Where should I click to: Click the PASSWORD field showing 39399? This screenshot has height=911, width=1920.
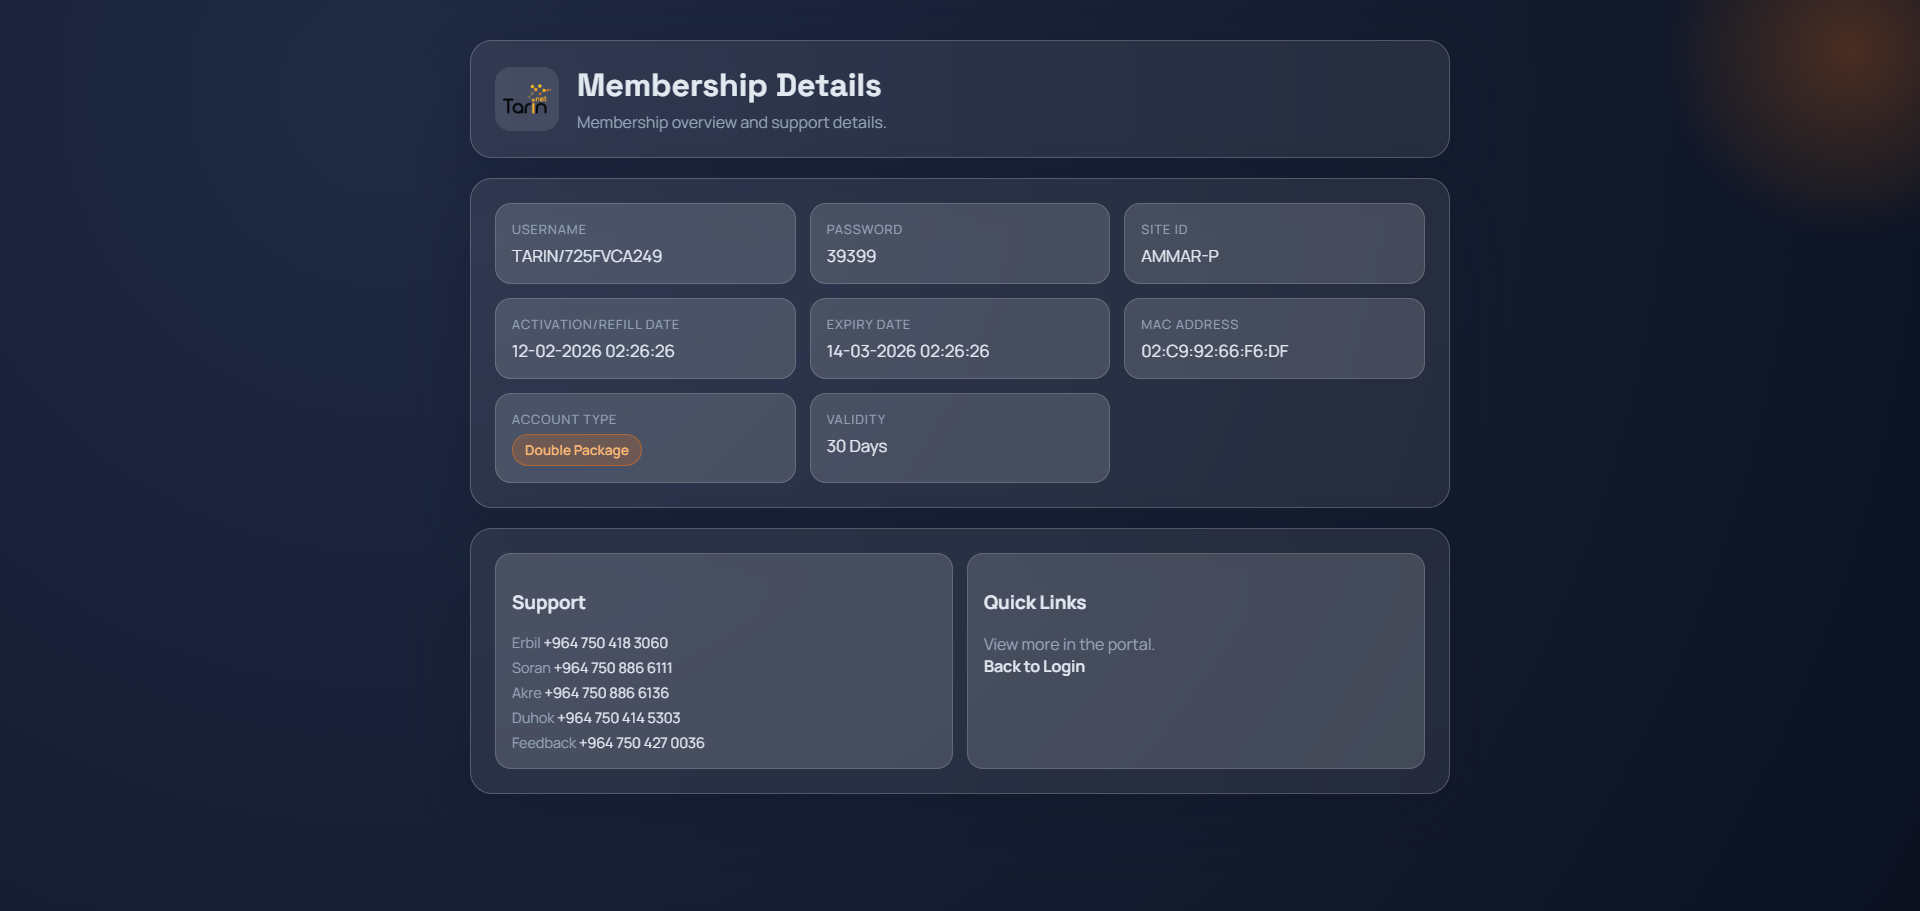click(959, 243)
